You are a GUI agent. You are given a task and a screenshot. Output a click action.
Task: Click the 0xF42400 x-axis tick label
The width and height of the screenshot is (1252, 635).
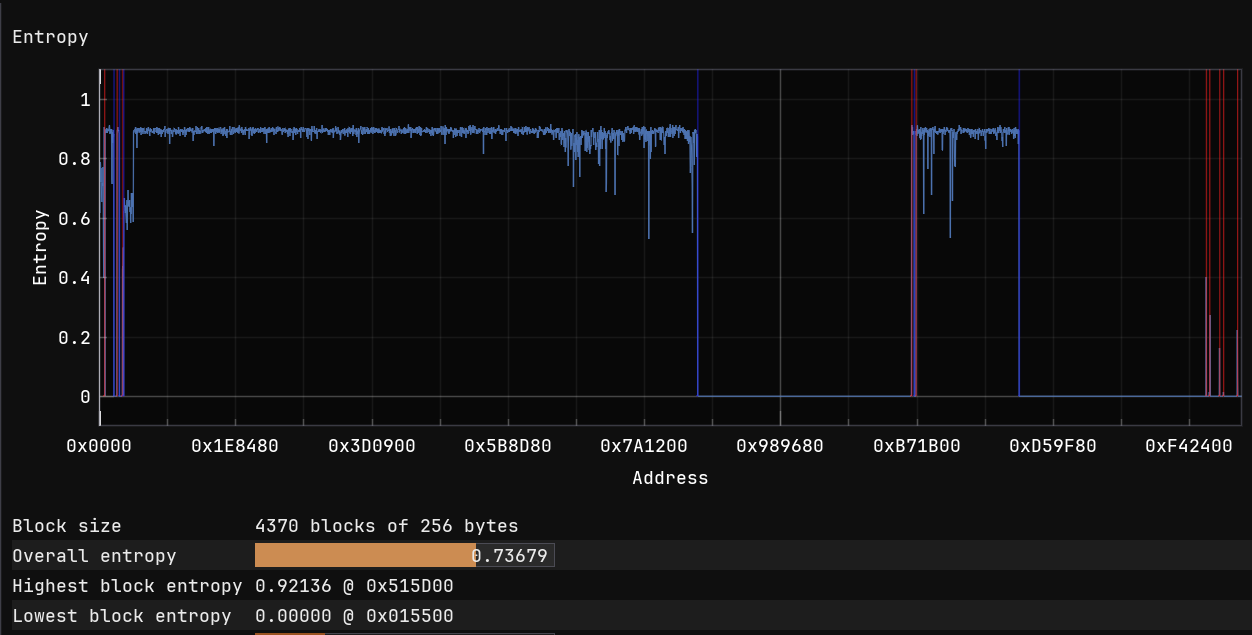[x=1188, y=446]
